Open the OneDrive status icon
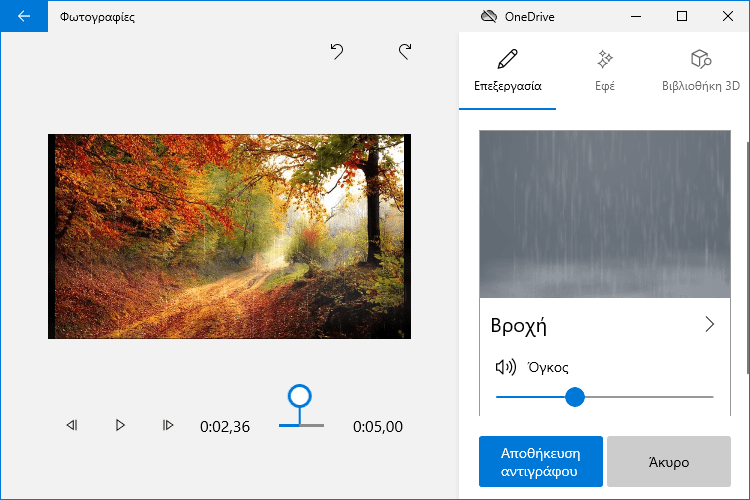Screen dimensions: 750x500 click(x=488, y=17)
